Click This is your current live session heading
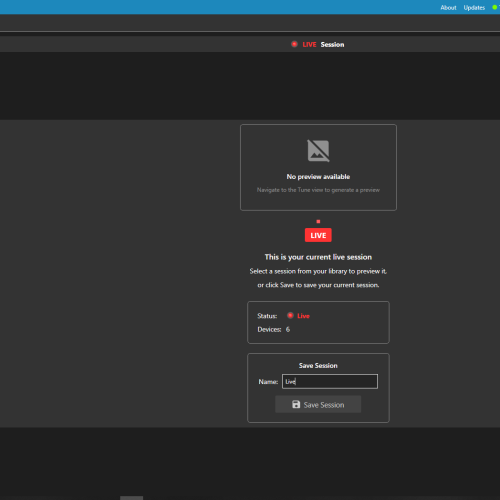 318,257
